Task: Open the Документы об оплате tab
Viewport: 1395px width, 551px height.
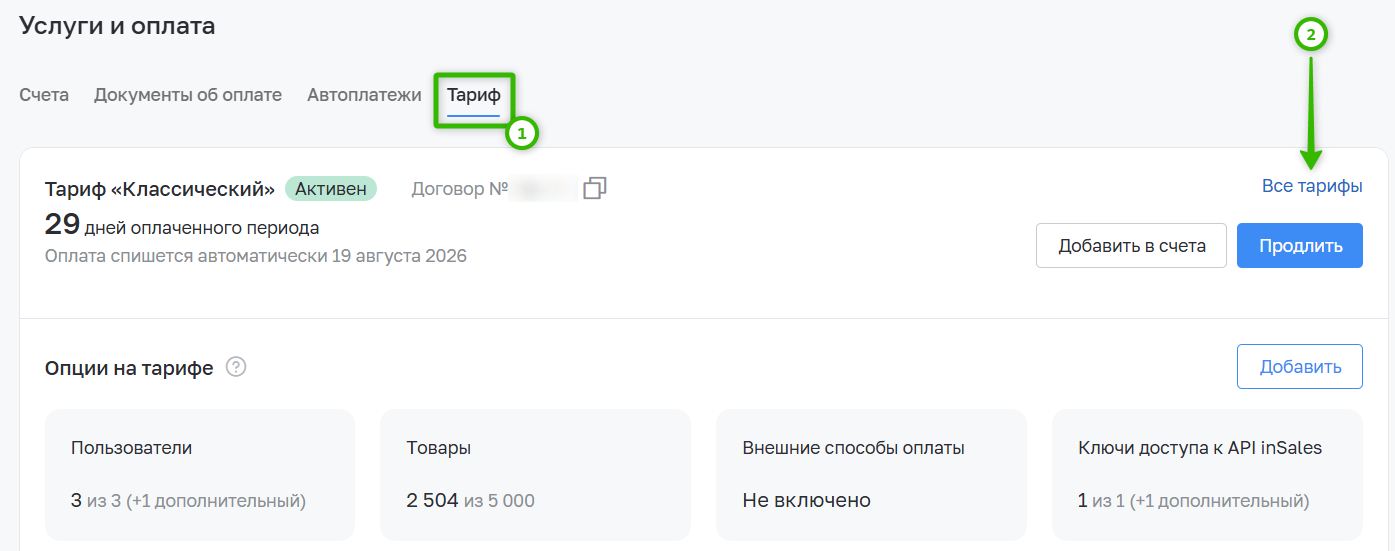Action: [x=188, y=95]
